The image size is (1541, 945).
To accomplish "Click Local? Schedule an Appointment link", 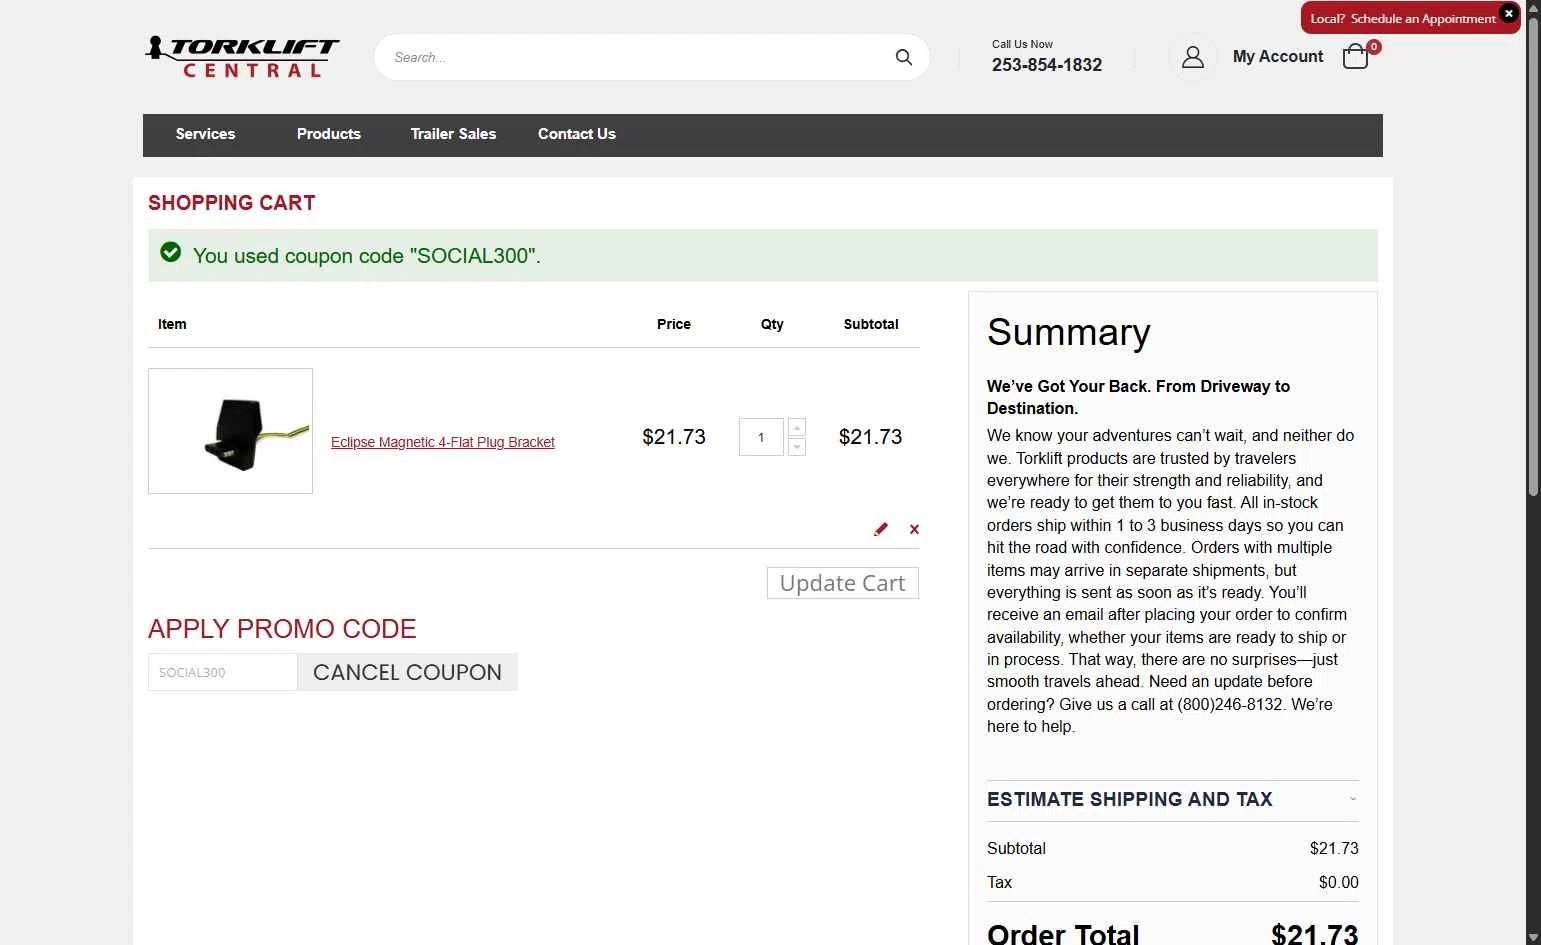I will [1403, 19].
